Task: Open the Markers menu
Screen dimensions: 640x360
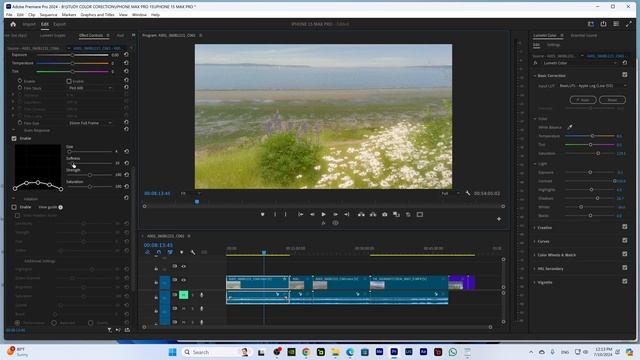Action: [69, 15]
